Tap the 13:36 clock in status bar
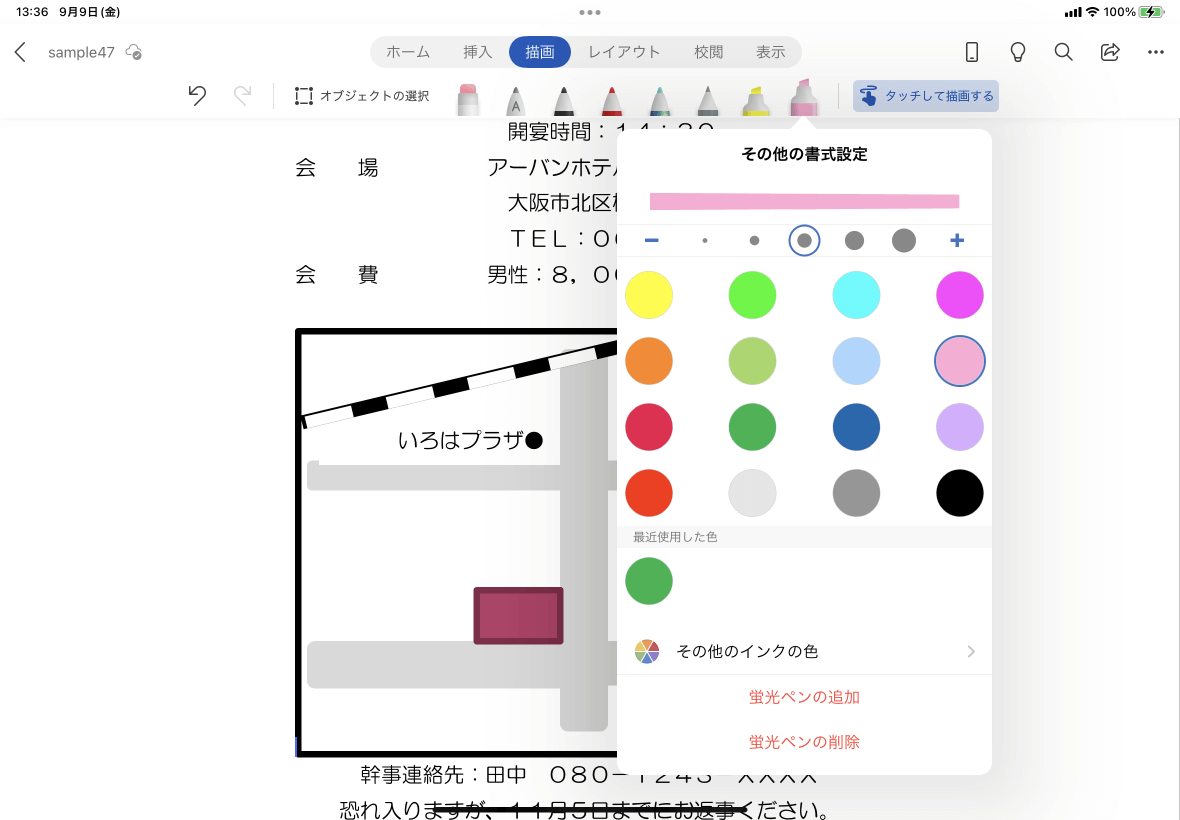1180x820 pixels. [32, 12]
